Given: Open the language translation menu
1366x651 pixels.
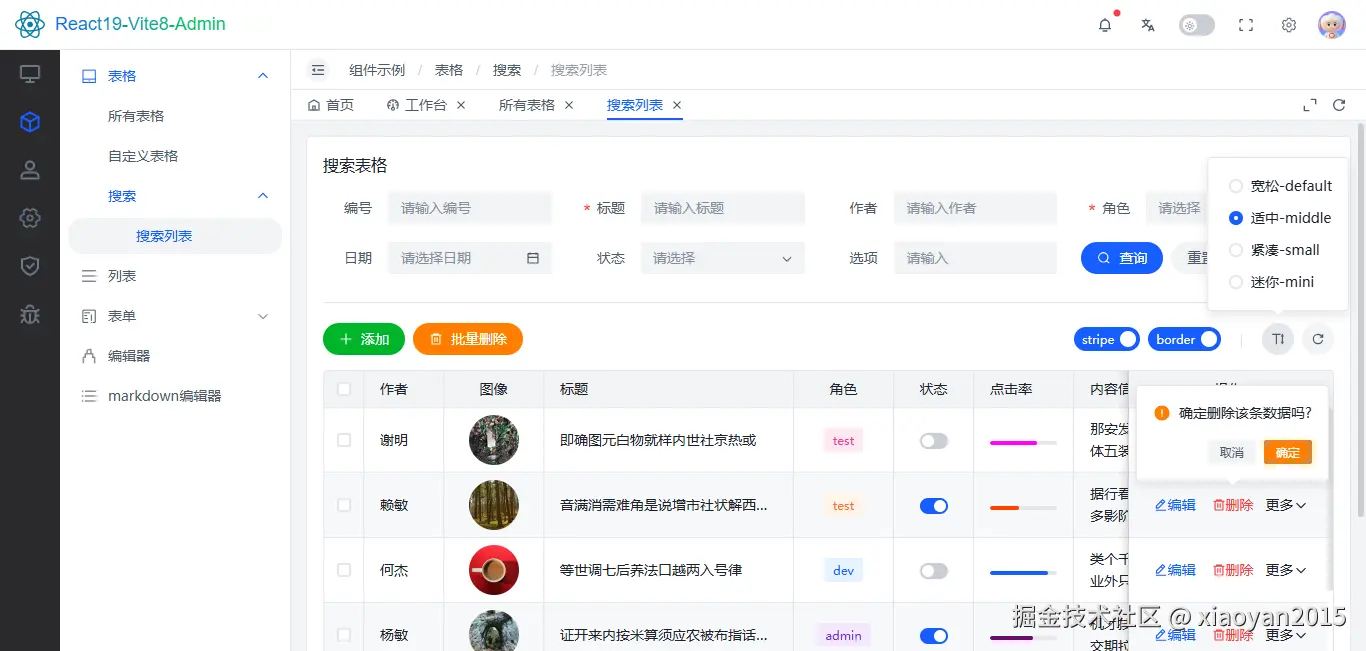Looking at the screenshot, I should point(1148,25).
